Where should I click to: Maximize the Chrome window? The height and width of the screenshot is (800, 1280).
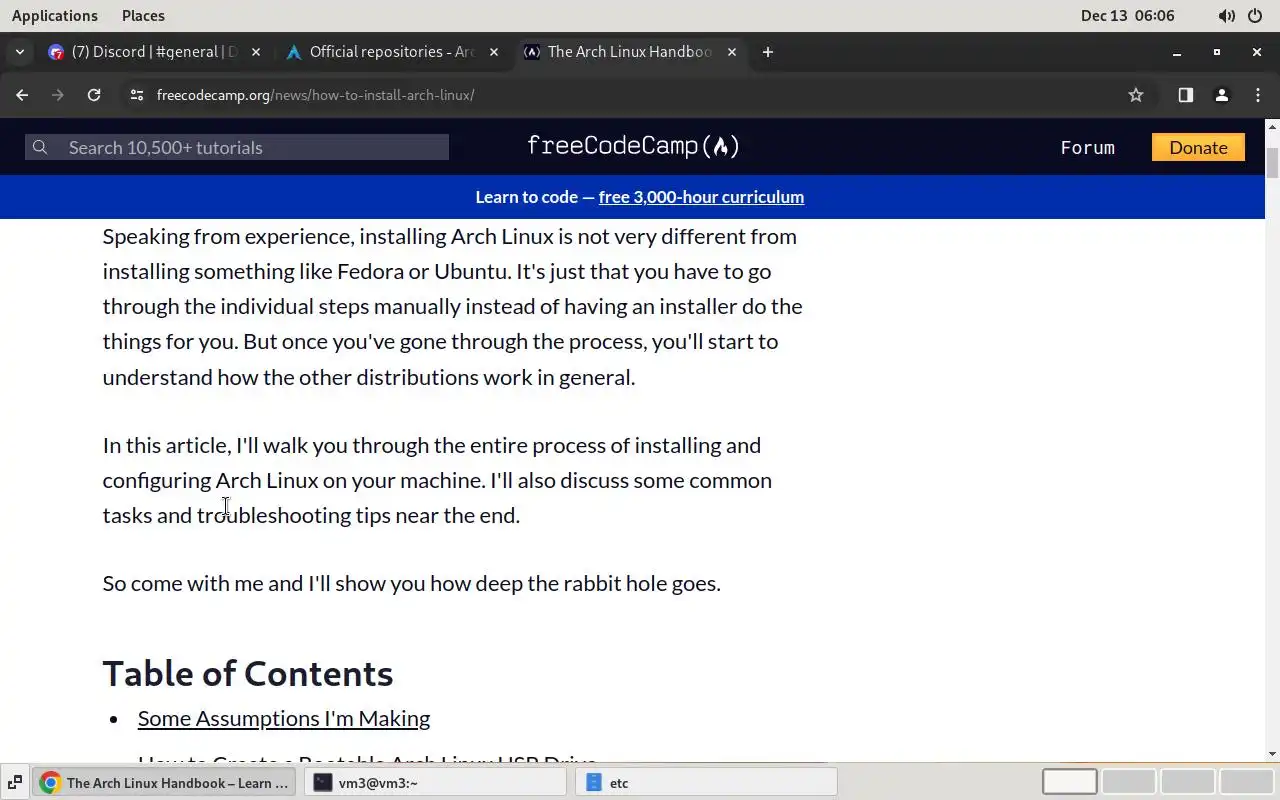pyautogui.click(x=1217, y=52)
